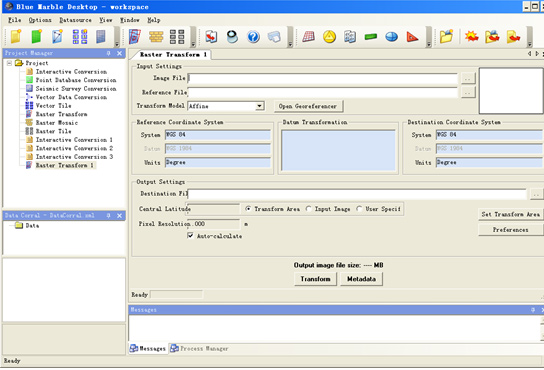Click the Pixel Resolution value field

click(213, 224)
